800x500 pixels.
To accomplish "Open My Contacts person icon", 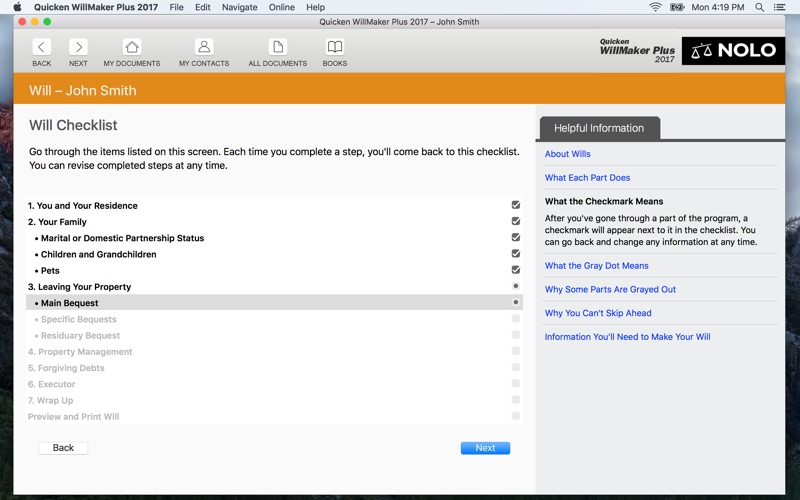I will pyautogui.click(x=204, y=47).
